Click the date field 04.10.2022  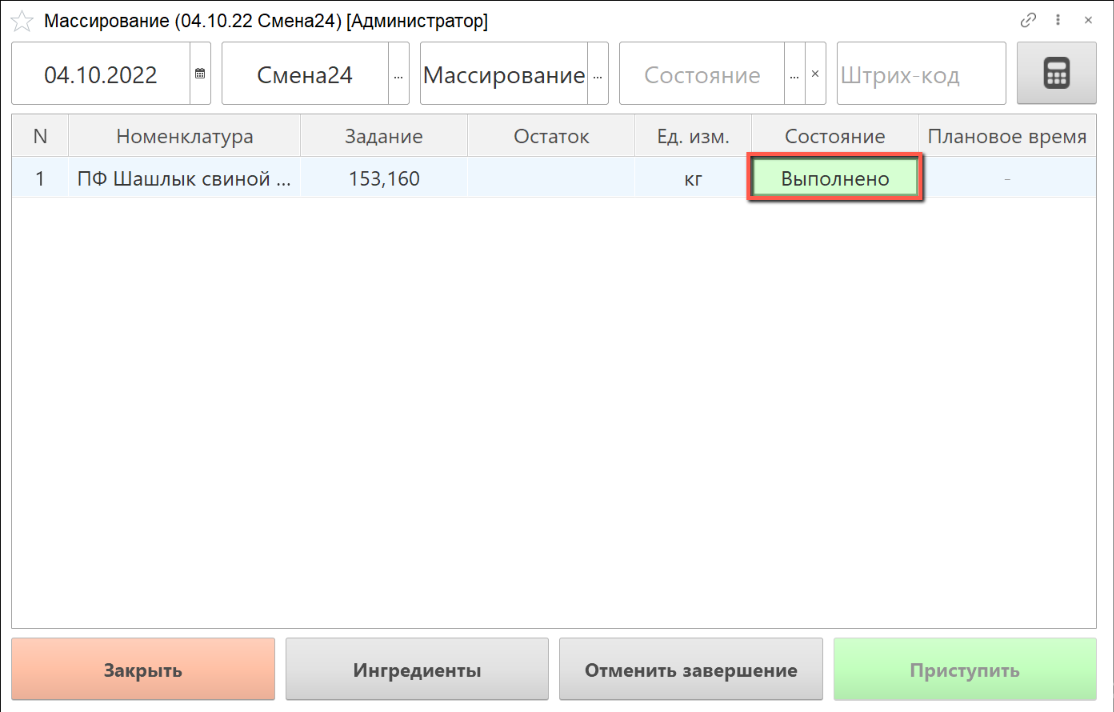[101, 74]
